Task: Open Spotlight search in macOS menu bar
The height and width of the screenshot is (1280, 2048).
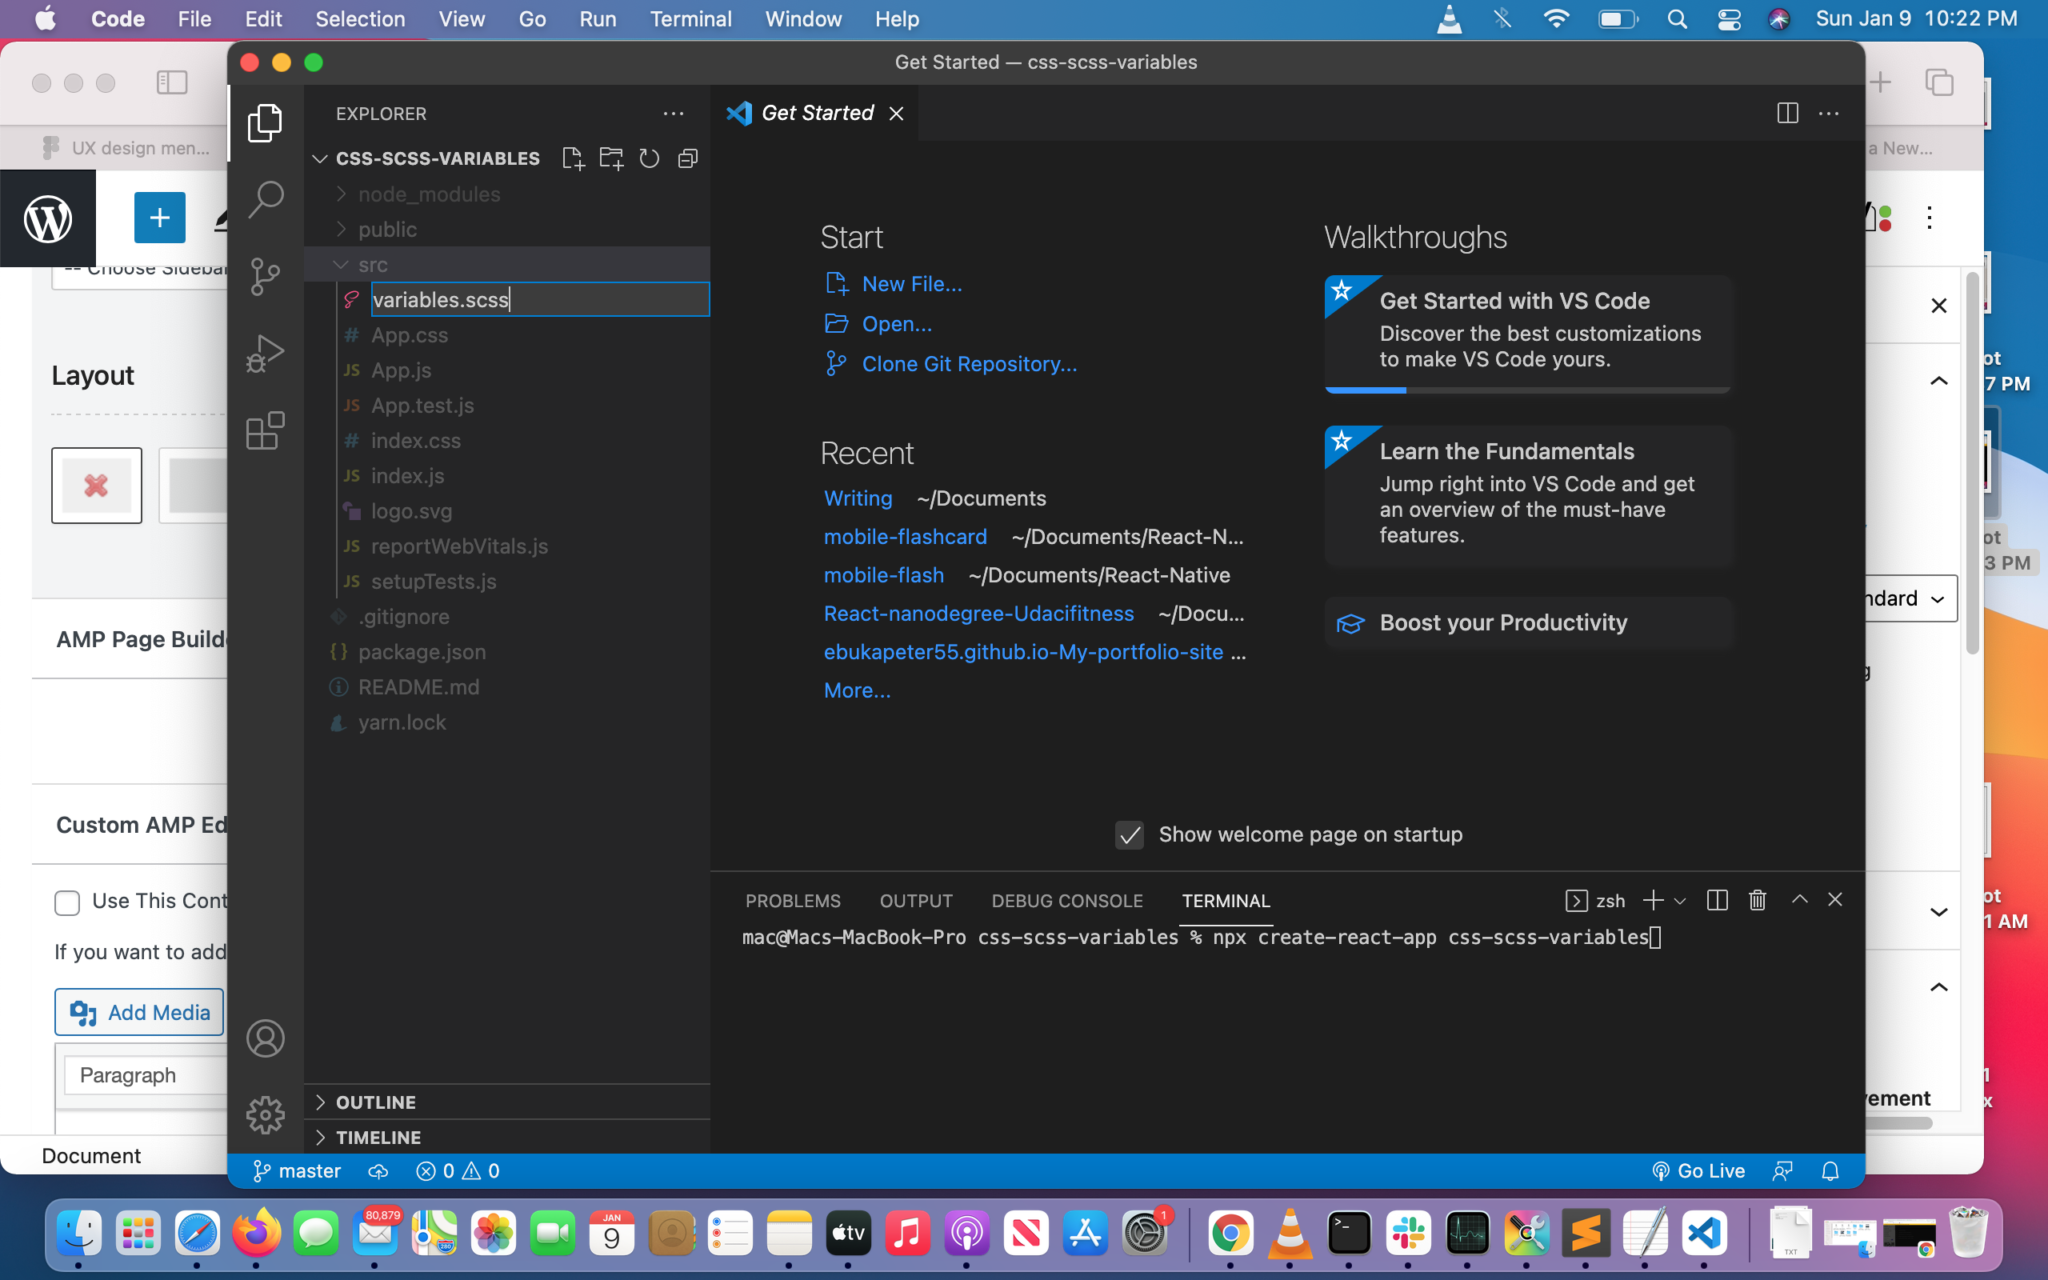Action: click(x=1678, y=19)
